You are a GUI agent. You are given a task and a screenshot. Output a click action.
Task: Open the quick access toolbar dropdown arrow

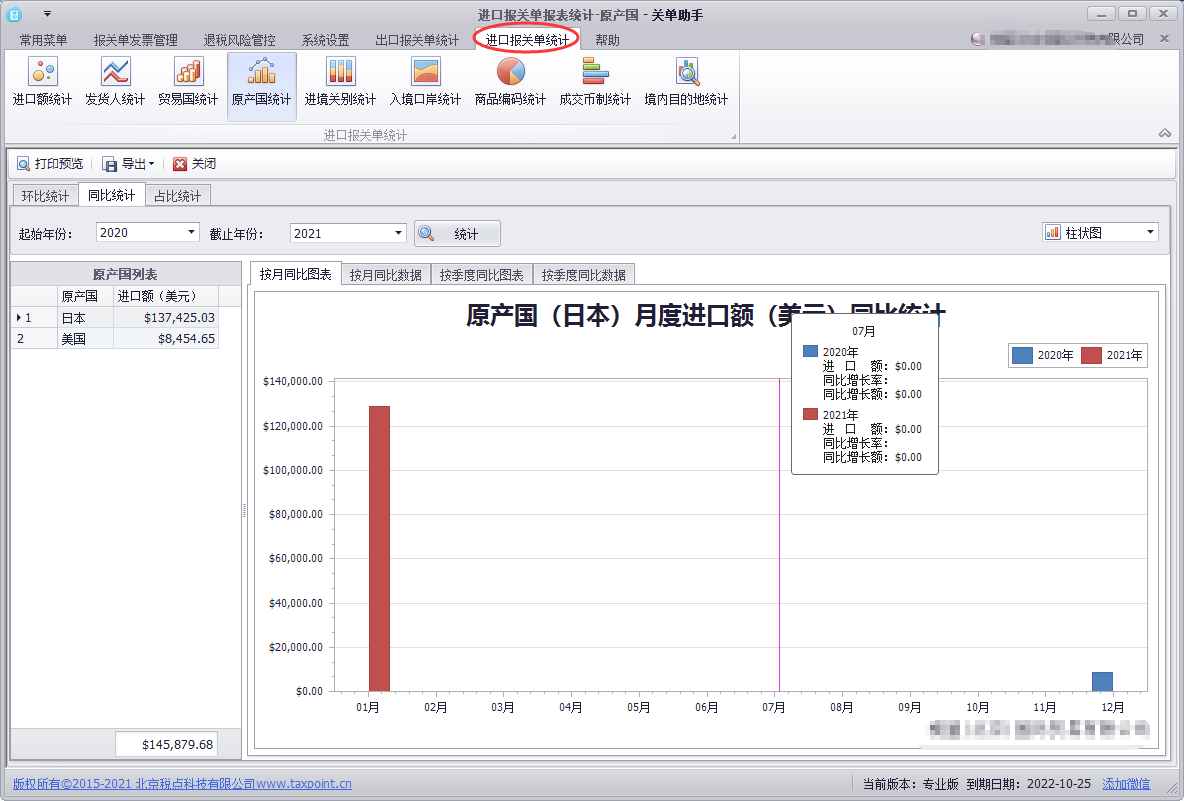[48, 14]
